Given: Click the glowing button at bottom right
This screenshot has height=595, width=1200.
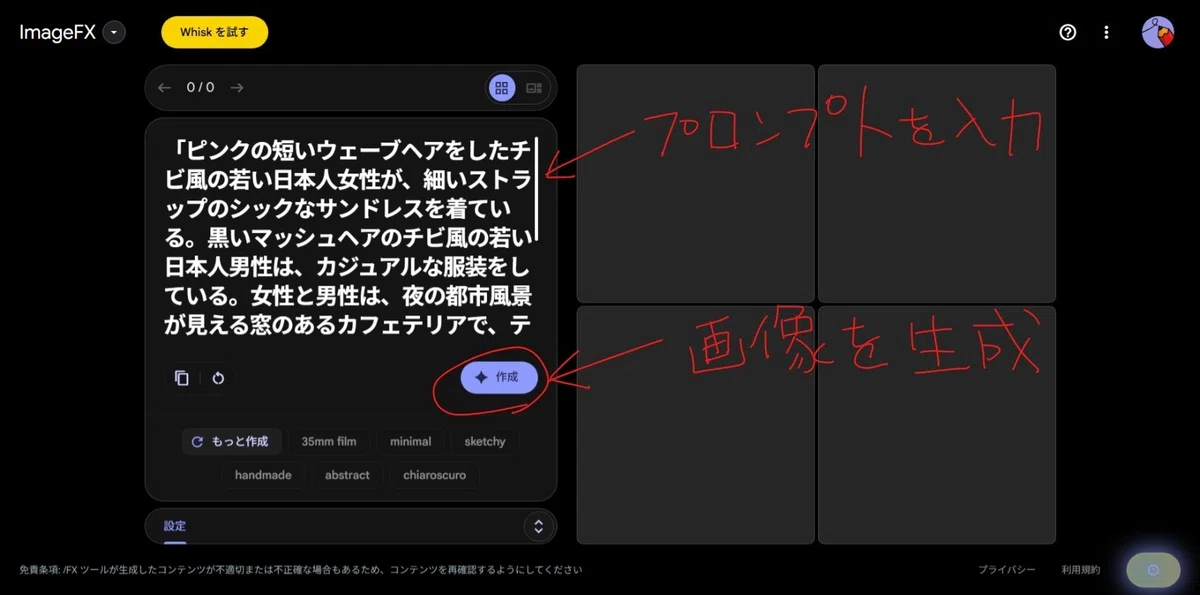Looking at the screenshot, I should 1153,569.
